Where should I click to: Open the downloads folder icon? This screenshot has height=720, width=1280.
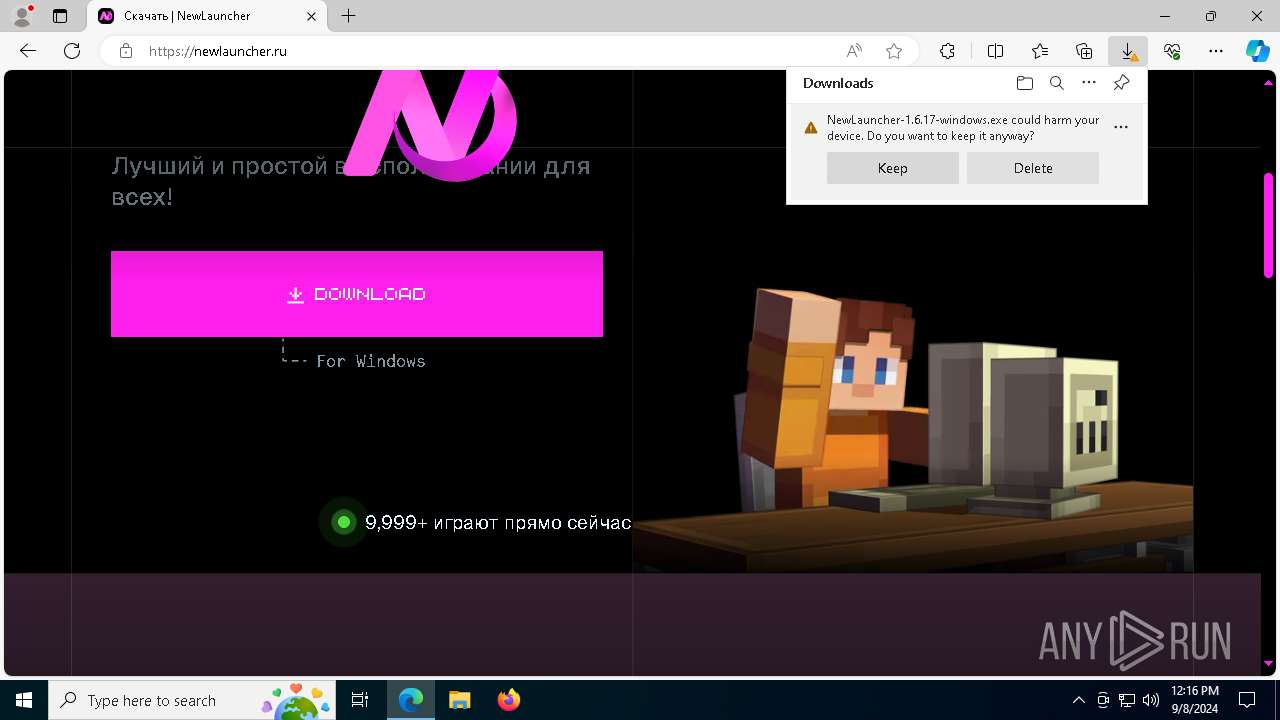pos(1024,83)
